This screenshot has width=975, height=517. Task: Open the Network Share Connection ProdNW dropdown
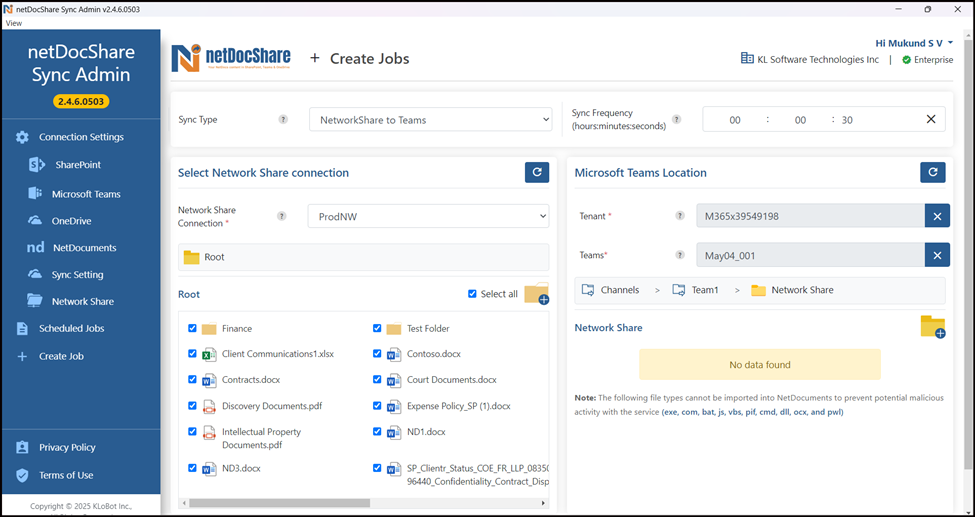[428, 217]
